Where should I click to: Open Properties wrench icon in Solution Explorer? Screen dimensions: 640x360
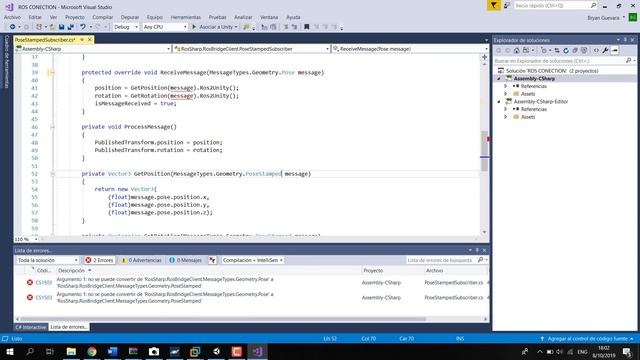click(605, 50)
